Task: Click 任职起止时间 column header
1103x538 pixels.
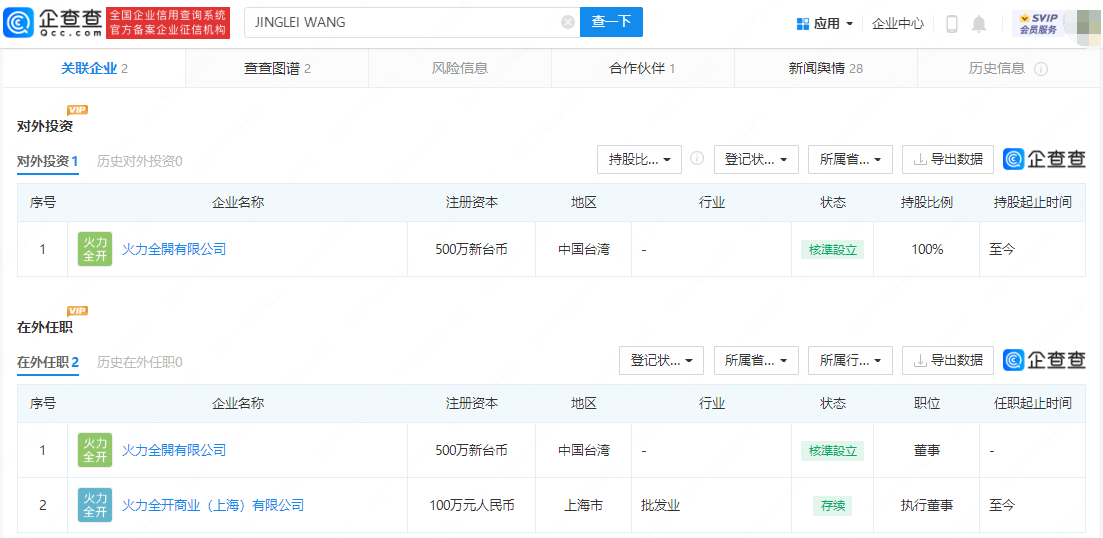Action: pyautogui.click(x=1032, y=404)
